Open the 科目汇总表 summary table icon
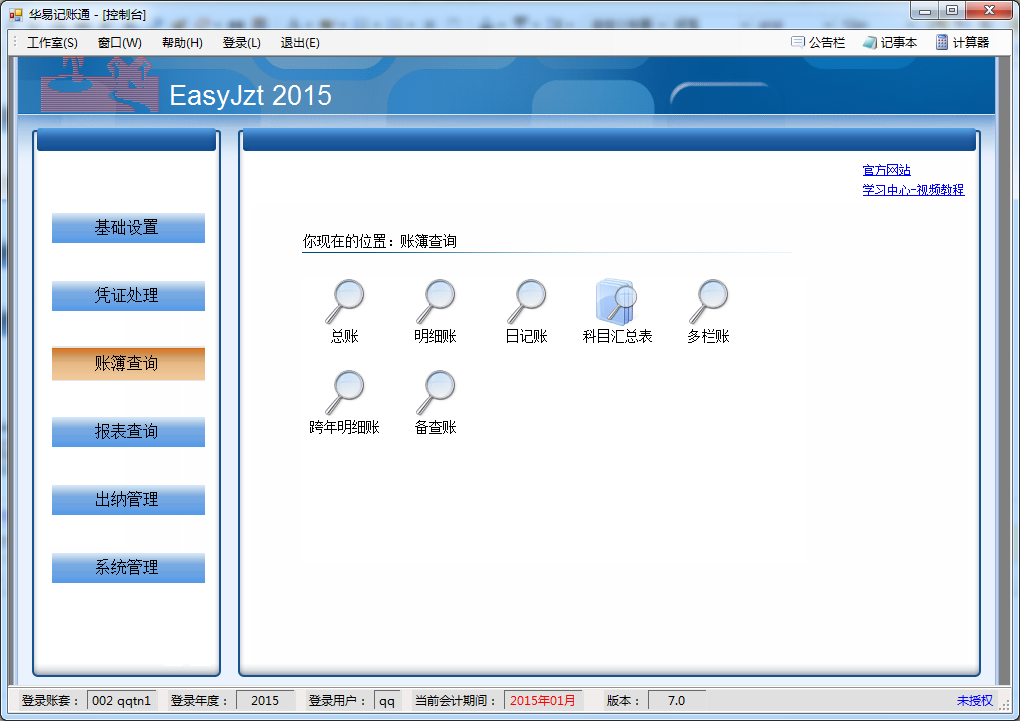 point(617,301)
